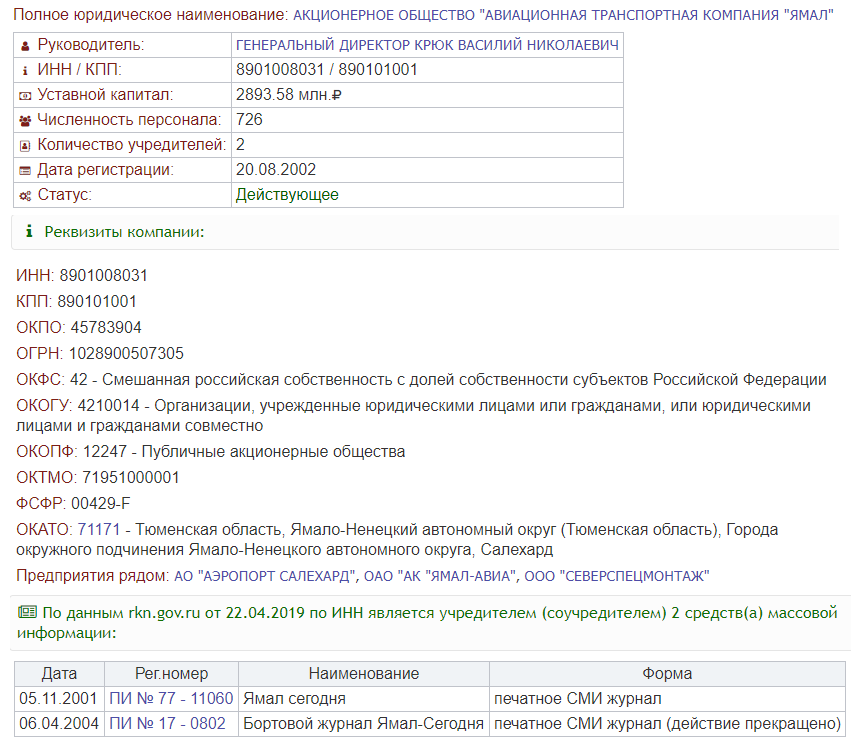Click the calendar icon beside Дата регистрации
This screenshot has width=858, height=748.
pos(25,171)
